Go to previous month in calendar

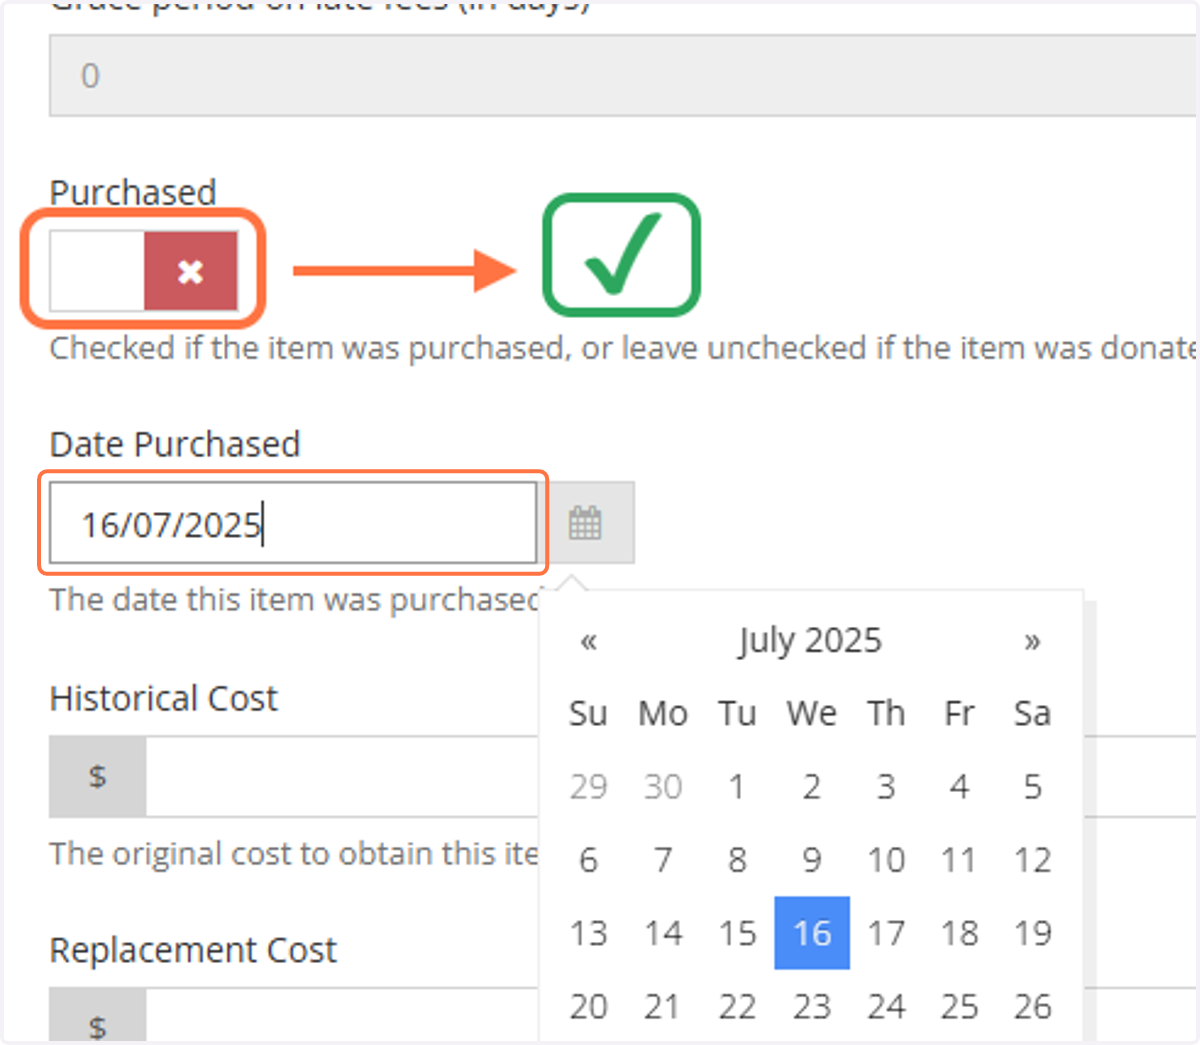coord(589,640)
